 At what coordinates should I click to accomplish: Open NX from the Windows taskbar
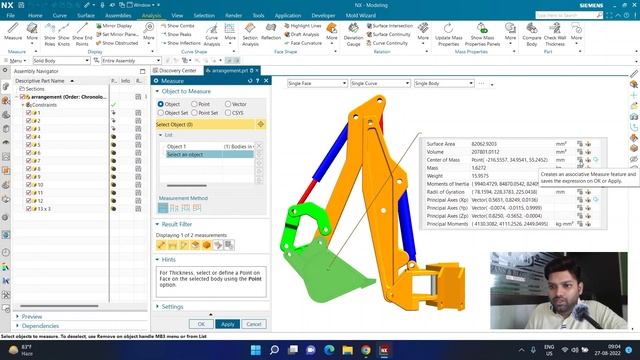click(384, 350)
